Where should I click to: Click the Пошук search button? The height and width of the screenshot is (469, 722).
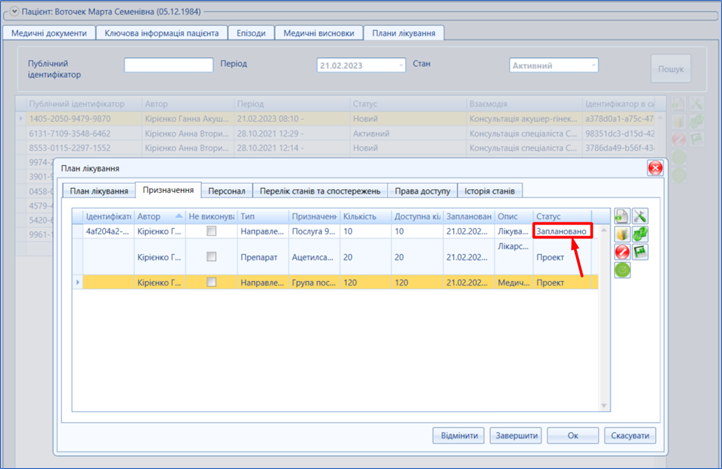(670, 69)
